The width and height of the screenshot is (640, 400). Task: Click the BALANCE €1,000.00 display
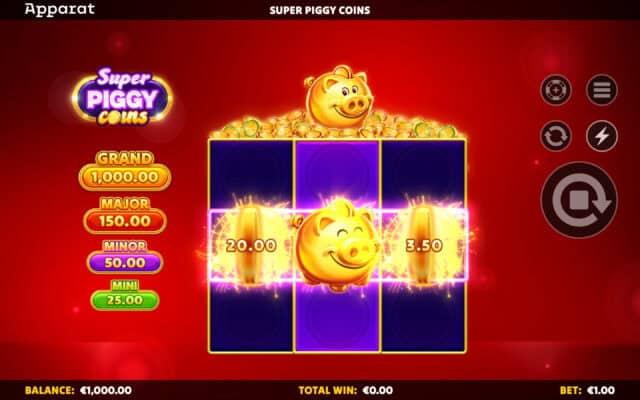coord(78,390)
